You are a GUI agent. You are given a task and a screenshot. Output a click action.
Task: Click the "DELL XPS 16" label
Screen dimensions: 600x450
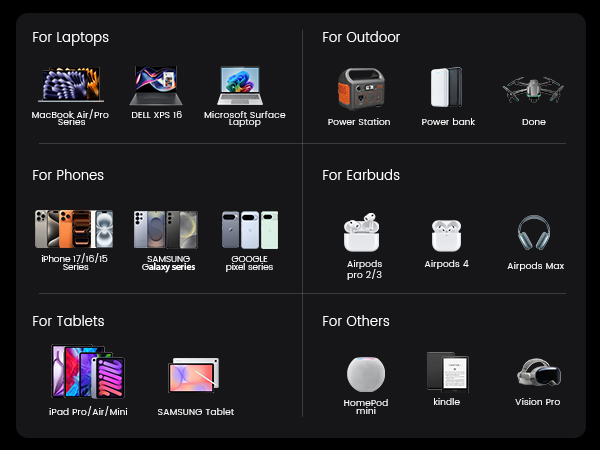click(157, 115)
